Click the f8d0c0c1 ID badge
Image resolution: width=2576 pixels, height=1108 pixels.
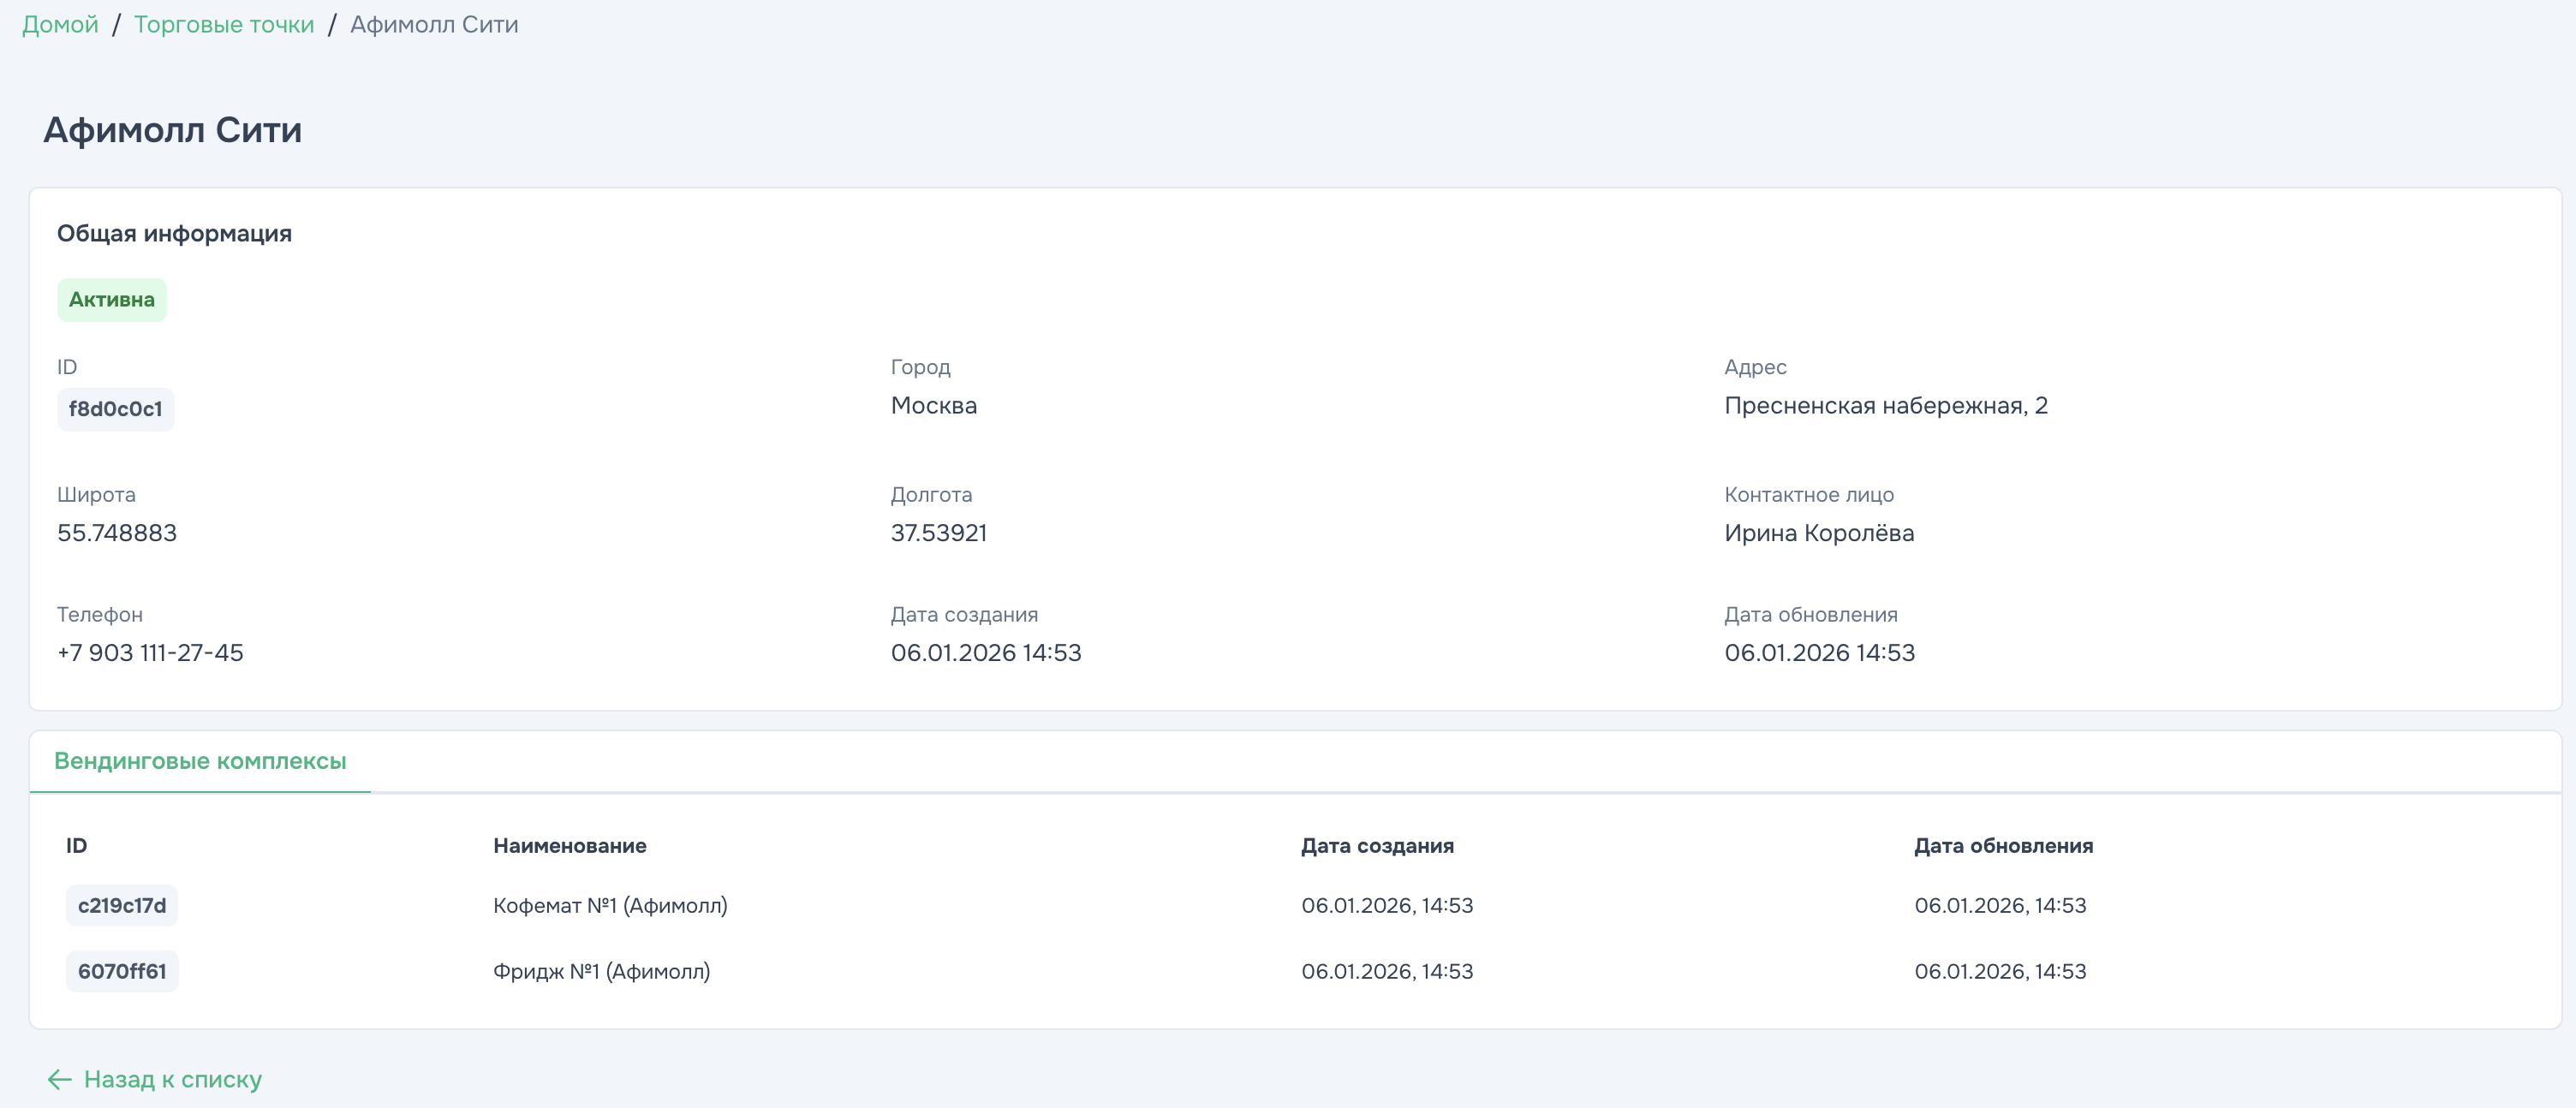point(115,409)
